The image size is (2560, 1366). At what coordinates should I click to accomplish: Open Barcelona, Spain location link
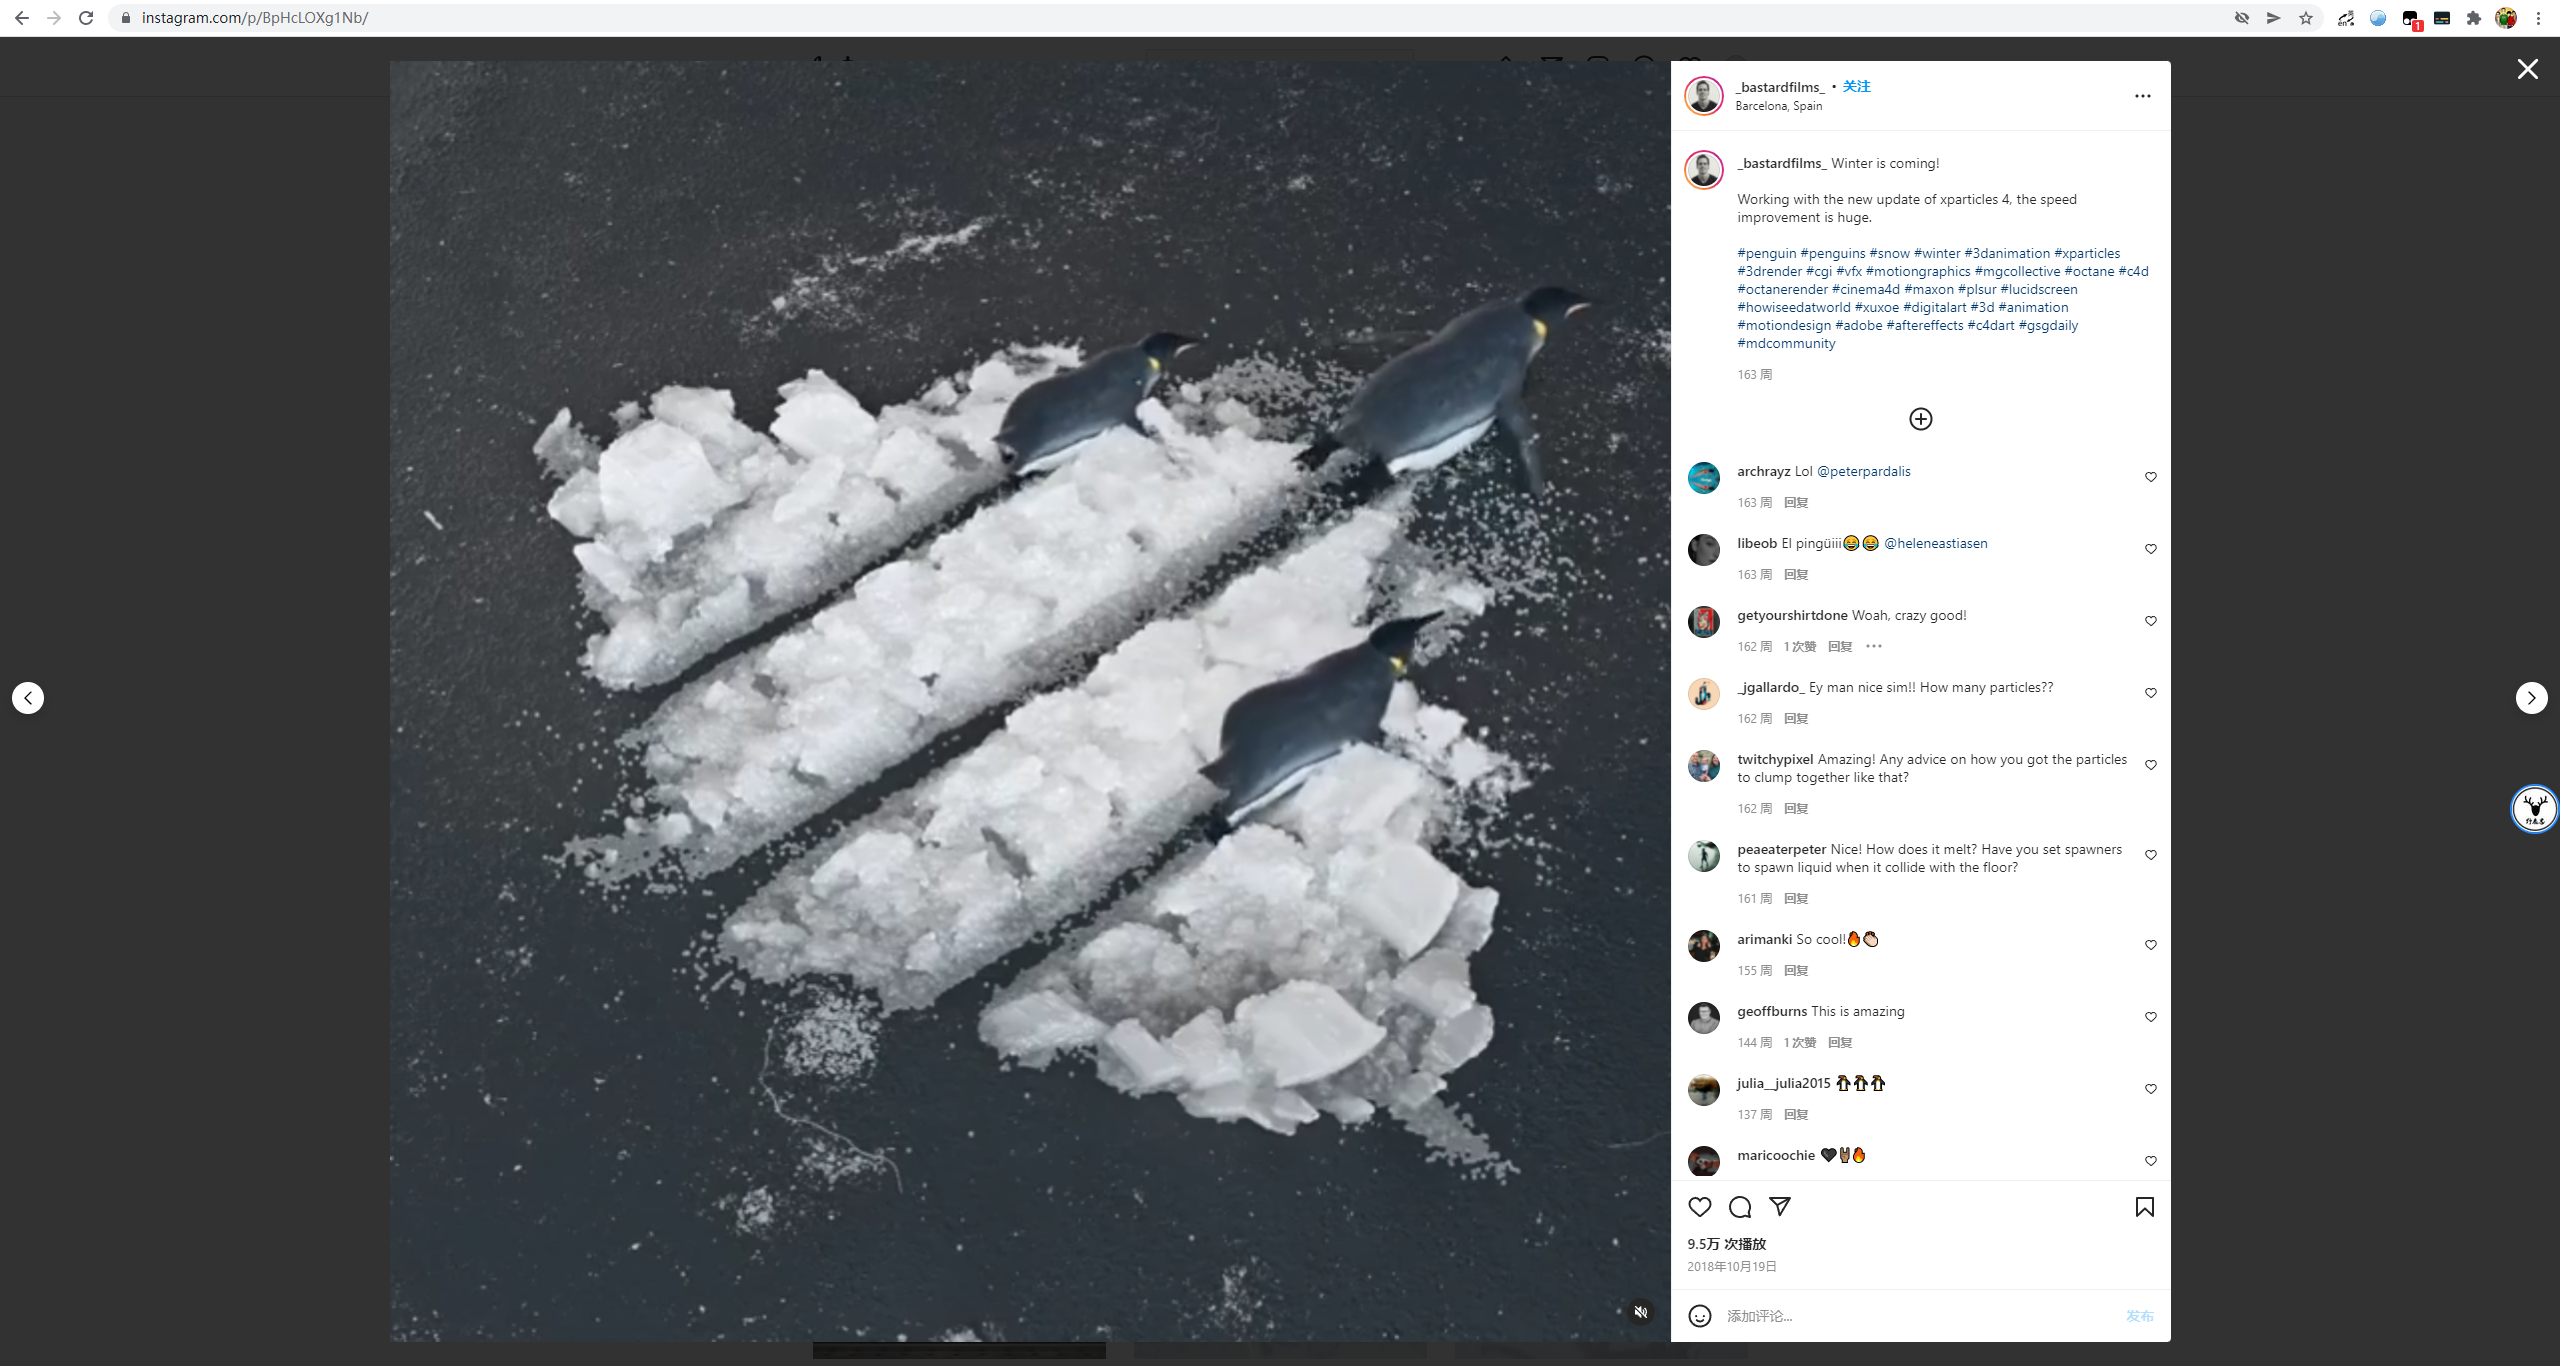coord(1779,106)
